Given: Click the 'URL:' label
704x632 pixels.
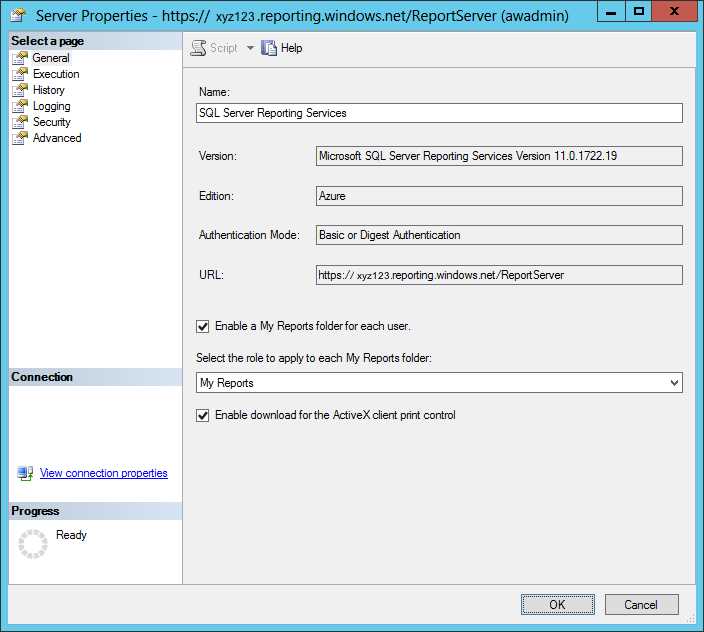Looking at the screenshot, I should (x=211, y=275).
